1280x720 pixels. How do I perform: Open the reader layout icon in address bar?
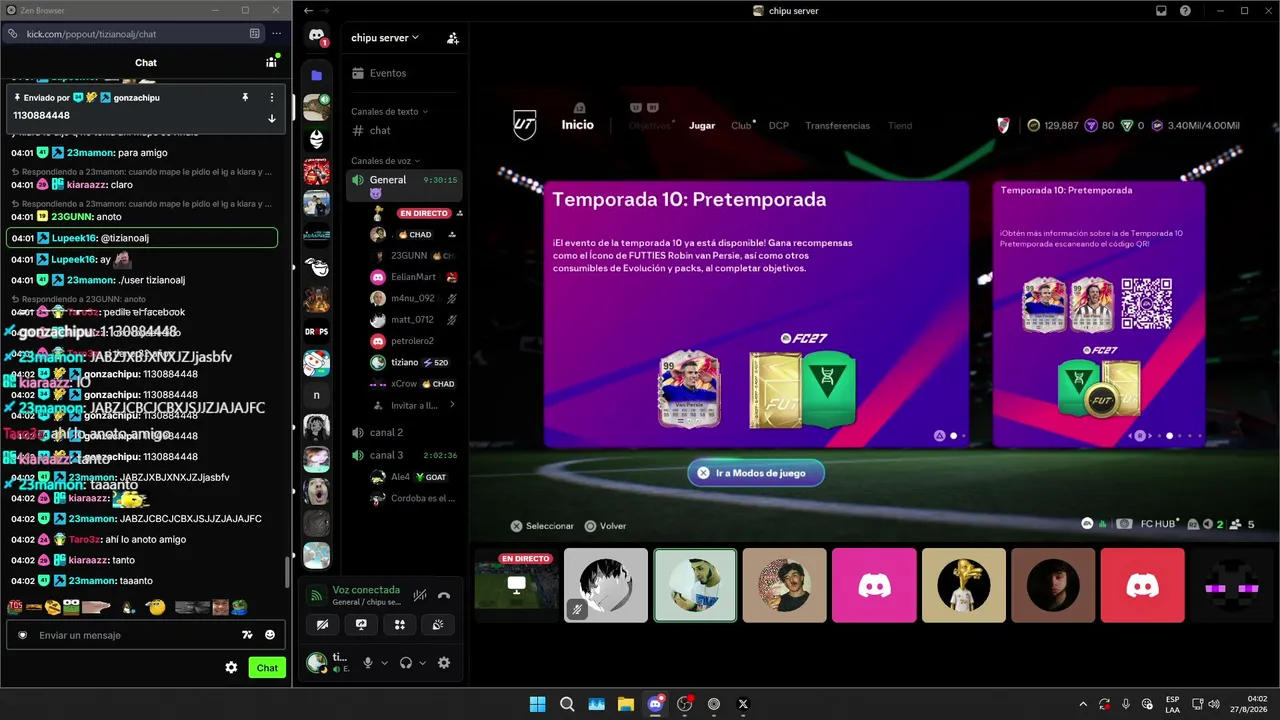[255, 34]
